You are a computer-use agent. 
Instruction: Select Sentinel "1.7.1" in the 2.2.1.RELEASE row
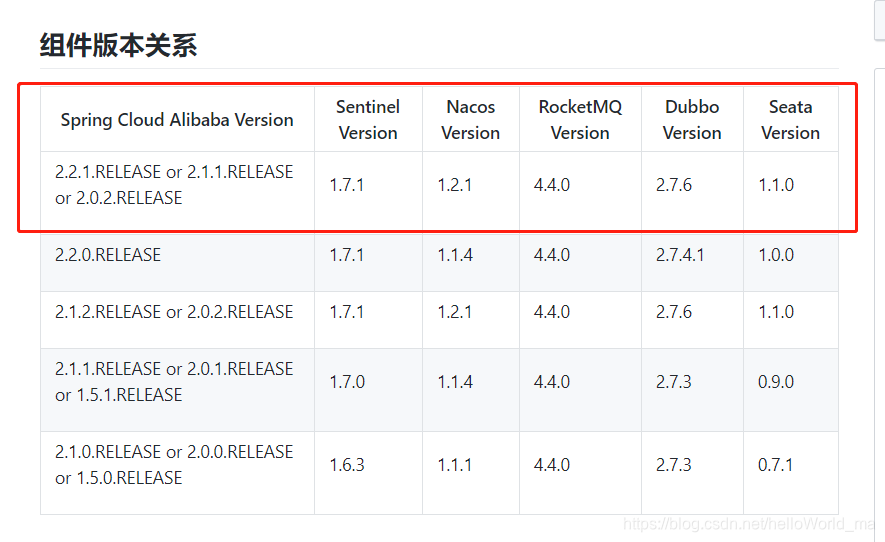point(347,185)
